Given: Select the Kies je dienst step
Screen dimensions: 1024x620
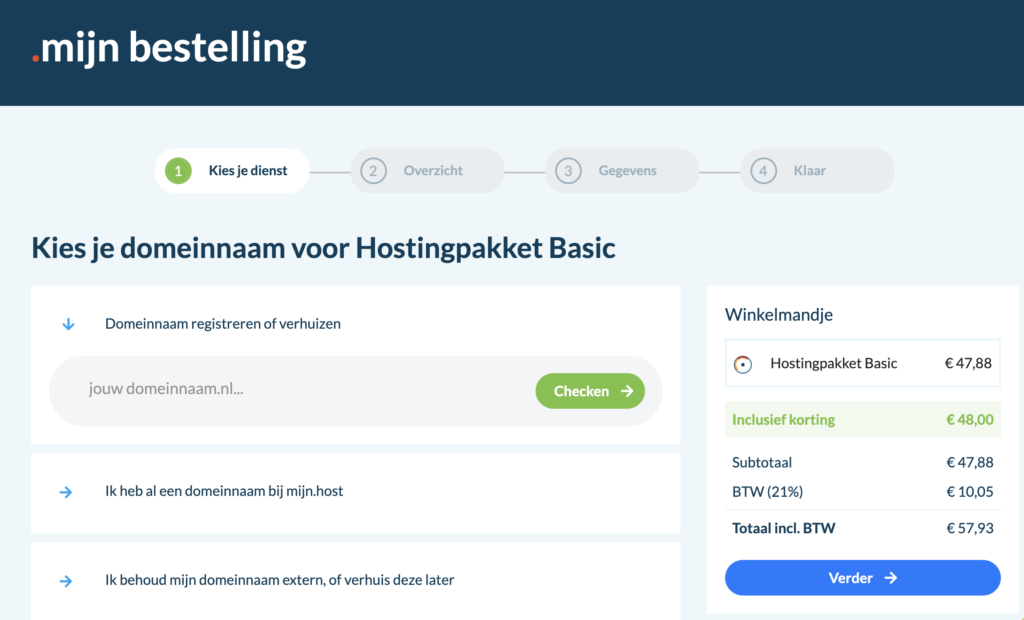Looking at the screenshot, I should point(247,171).
